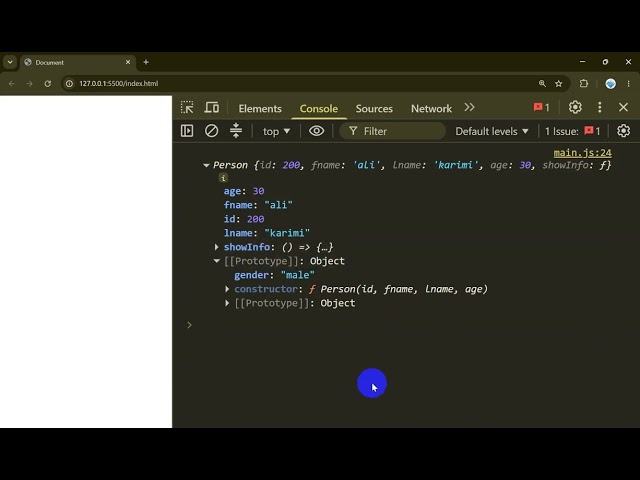
Task: Toggle the console sidebar icon
Action: pos(187,131)
